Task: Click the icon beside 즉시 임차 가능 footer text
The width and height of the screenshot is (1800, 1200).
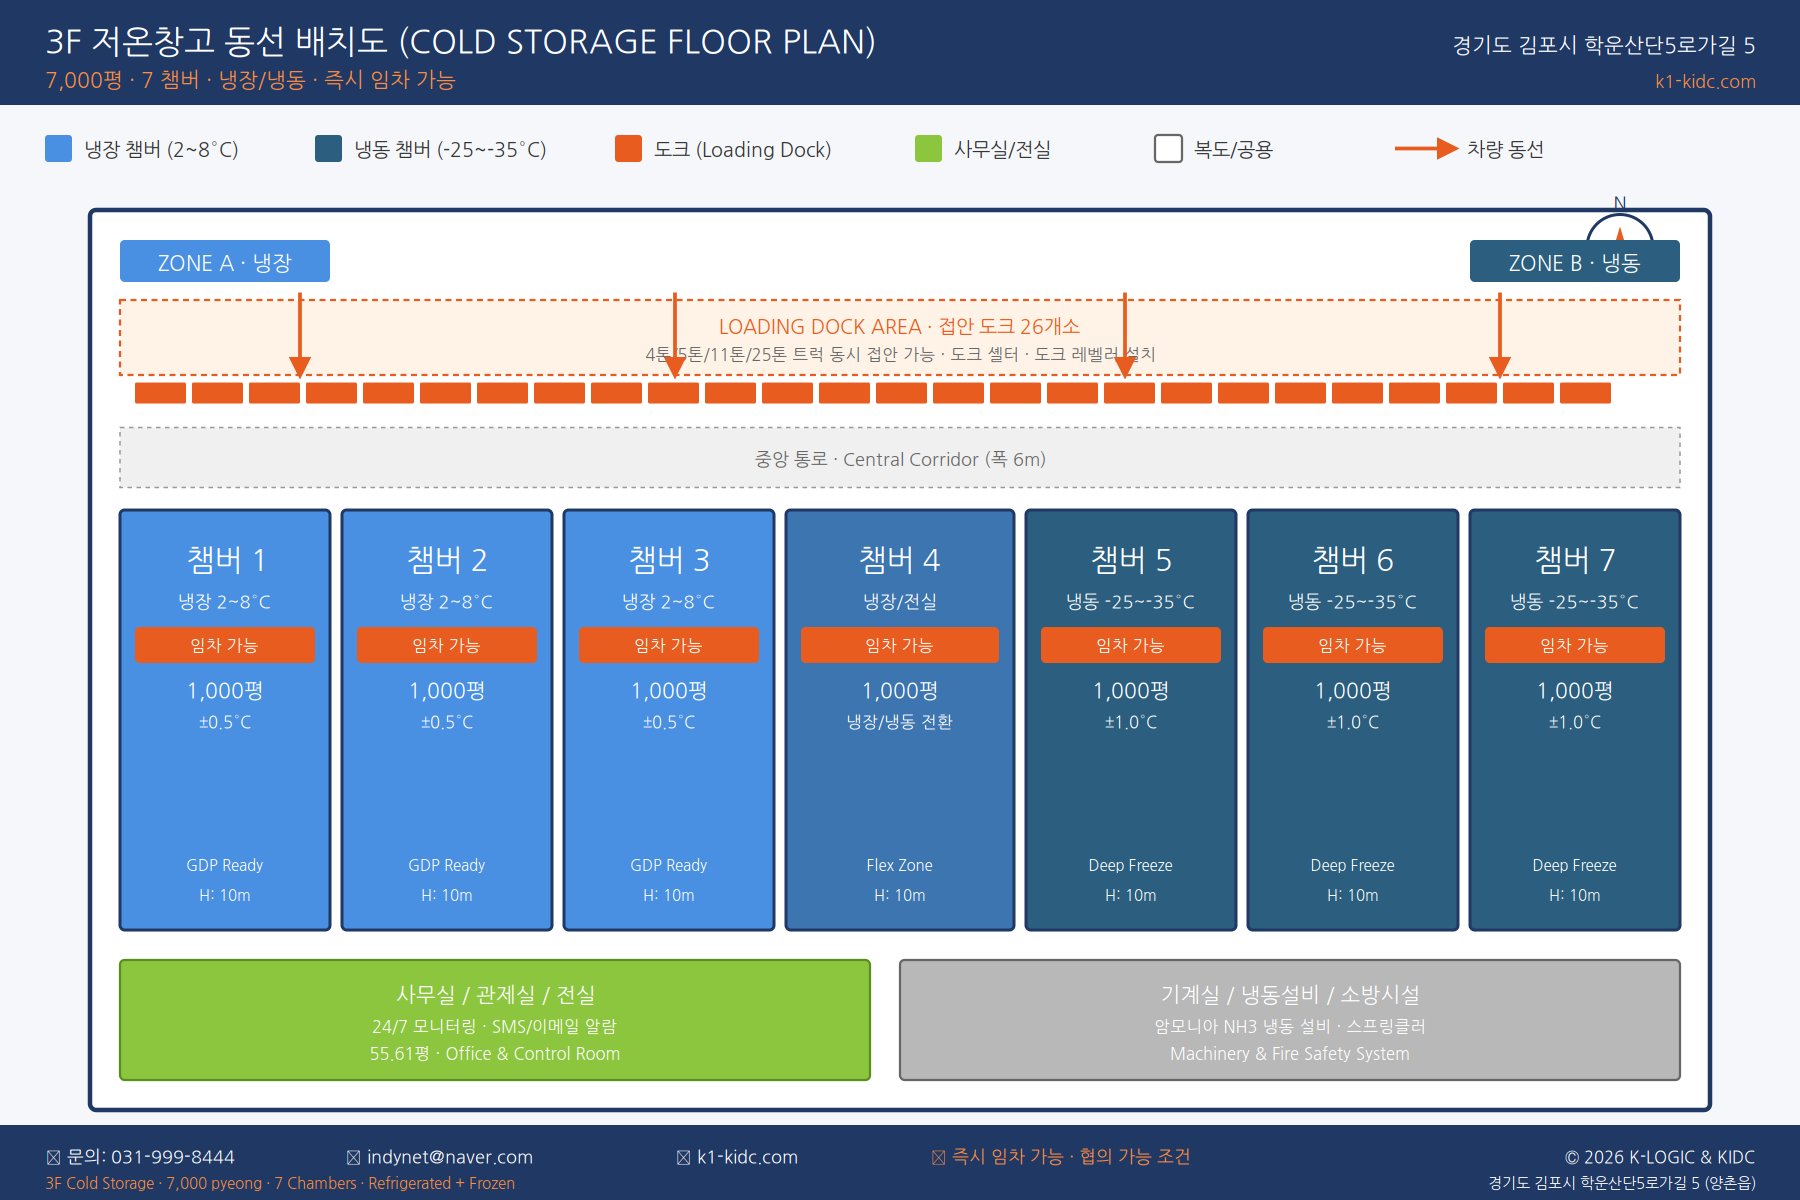Action: tap(939, 1157)
